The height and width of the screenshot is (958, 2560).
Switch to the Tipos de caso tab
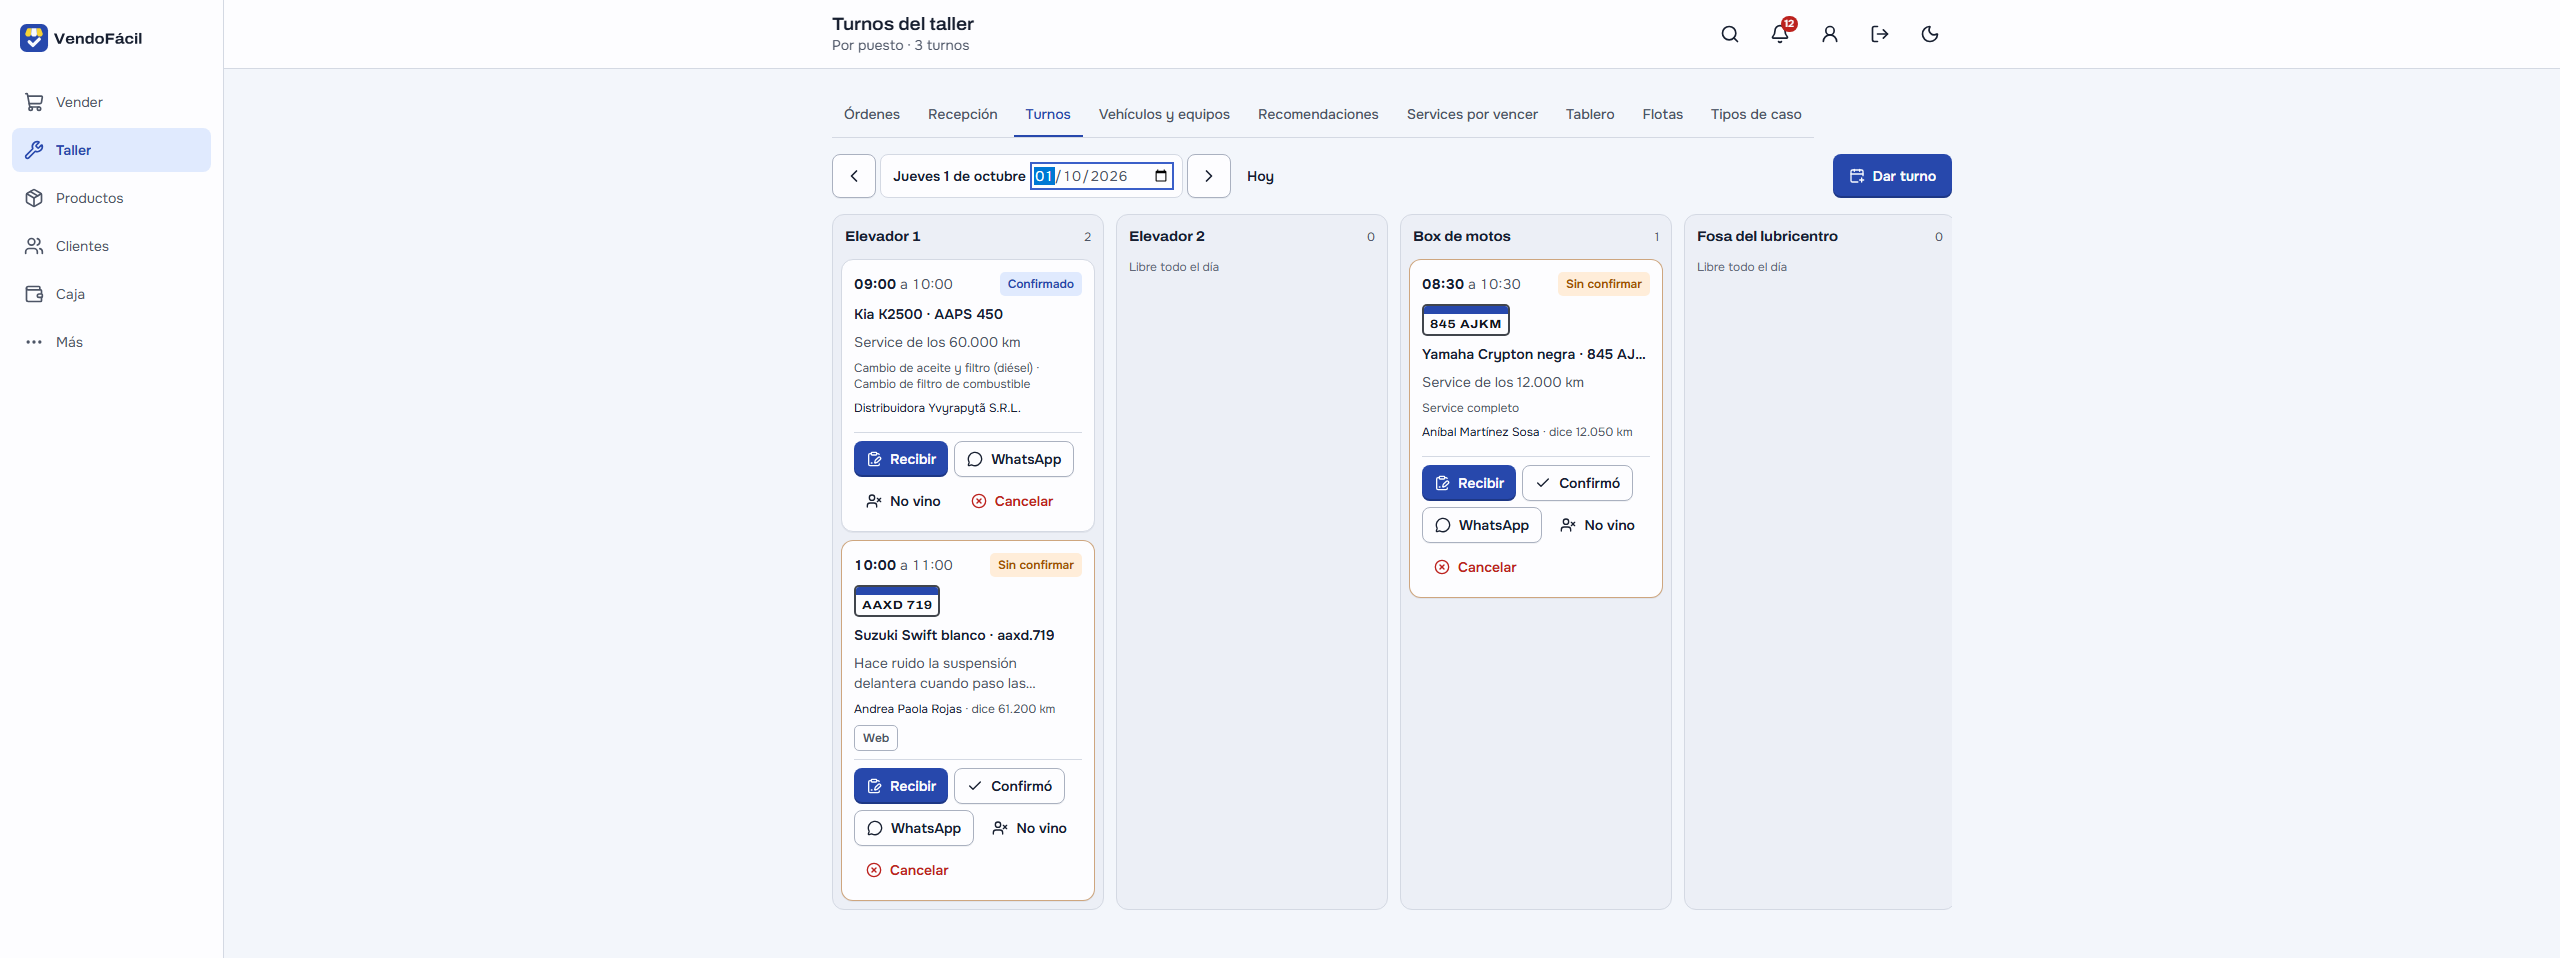pyautogui.click(x=1756, y=114)
